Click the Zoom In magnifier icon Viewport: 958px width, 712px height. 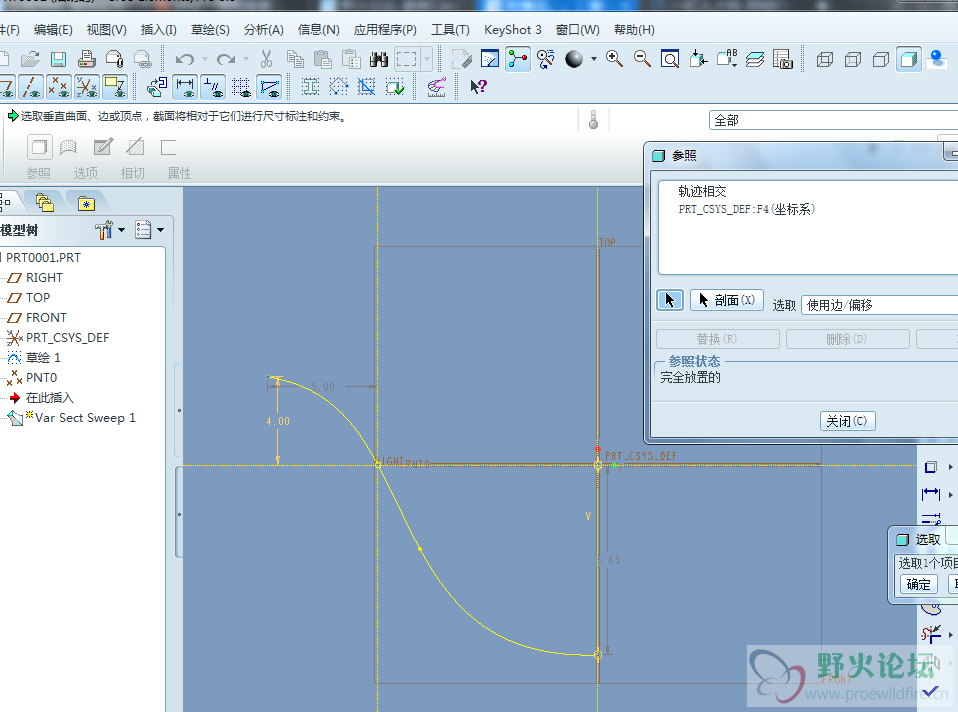[614, 59]
